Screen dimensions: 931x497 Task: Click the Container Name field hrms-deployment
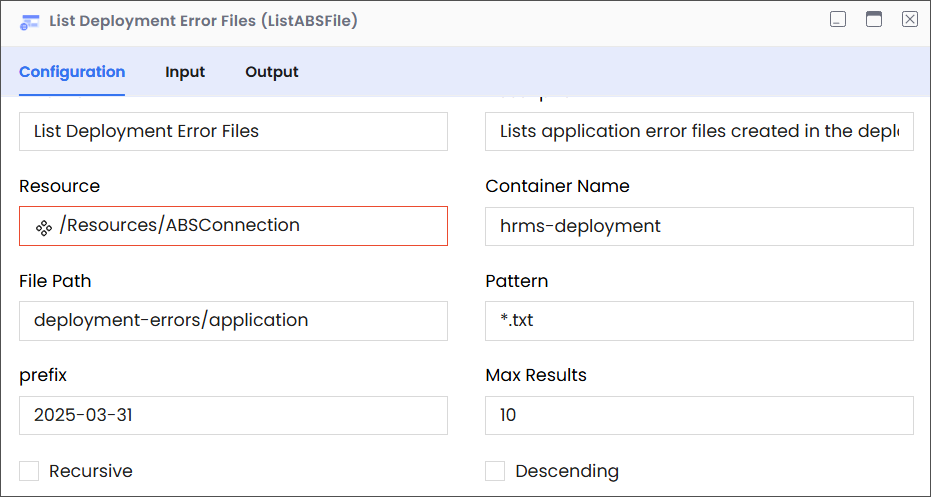(699, 226)
